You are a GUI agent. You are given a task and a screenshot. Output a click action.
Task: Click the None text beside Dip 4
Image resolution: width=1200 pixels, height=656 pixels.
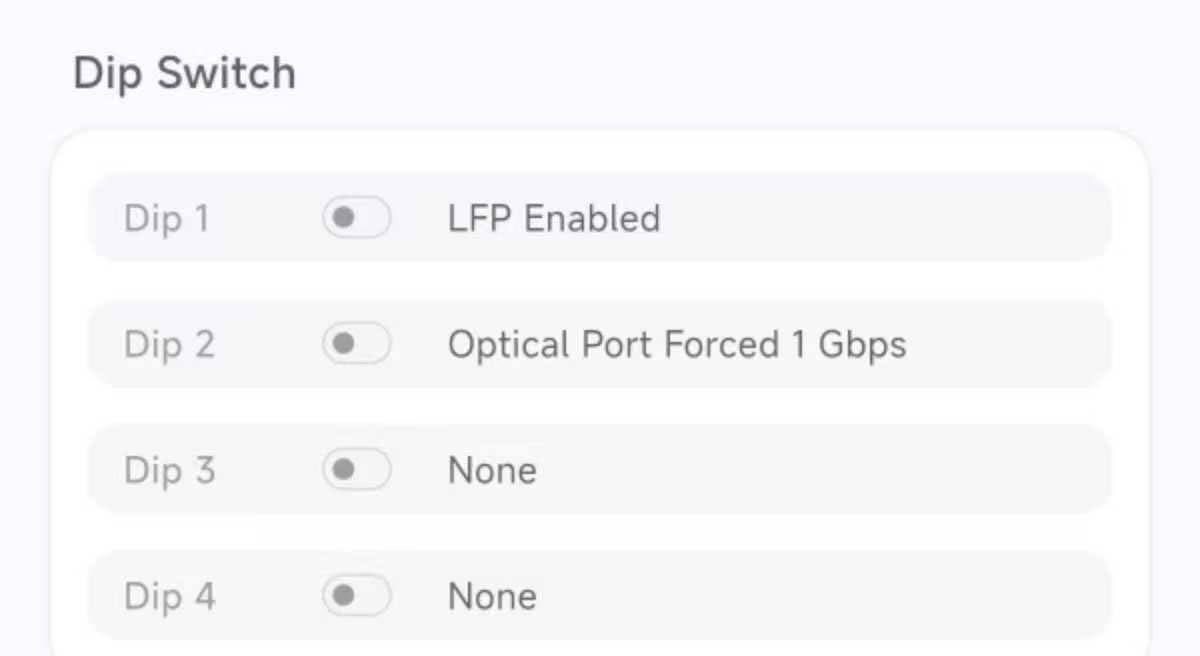click(x=492, y=596)
